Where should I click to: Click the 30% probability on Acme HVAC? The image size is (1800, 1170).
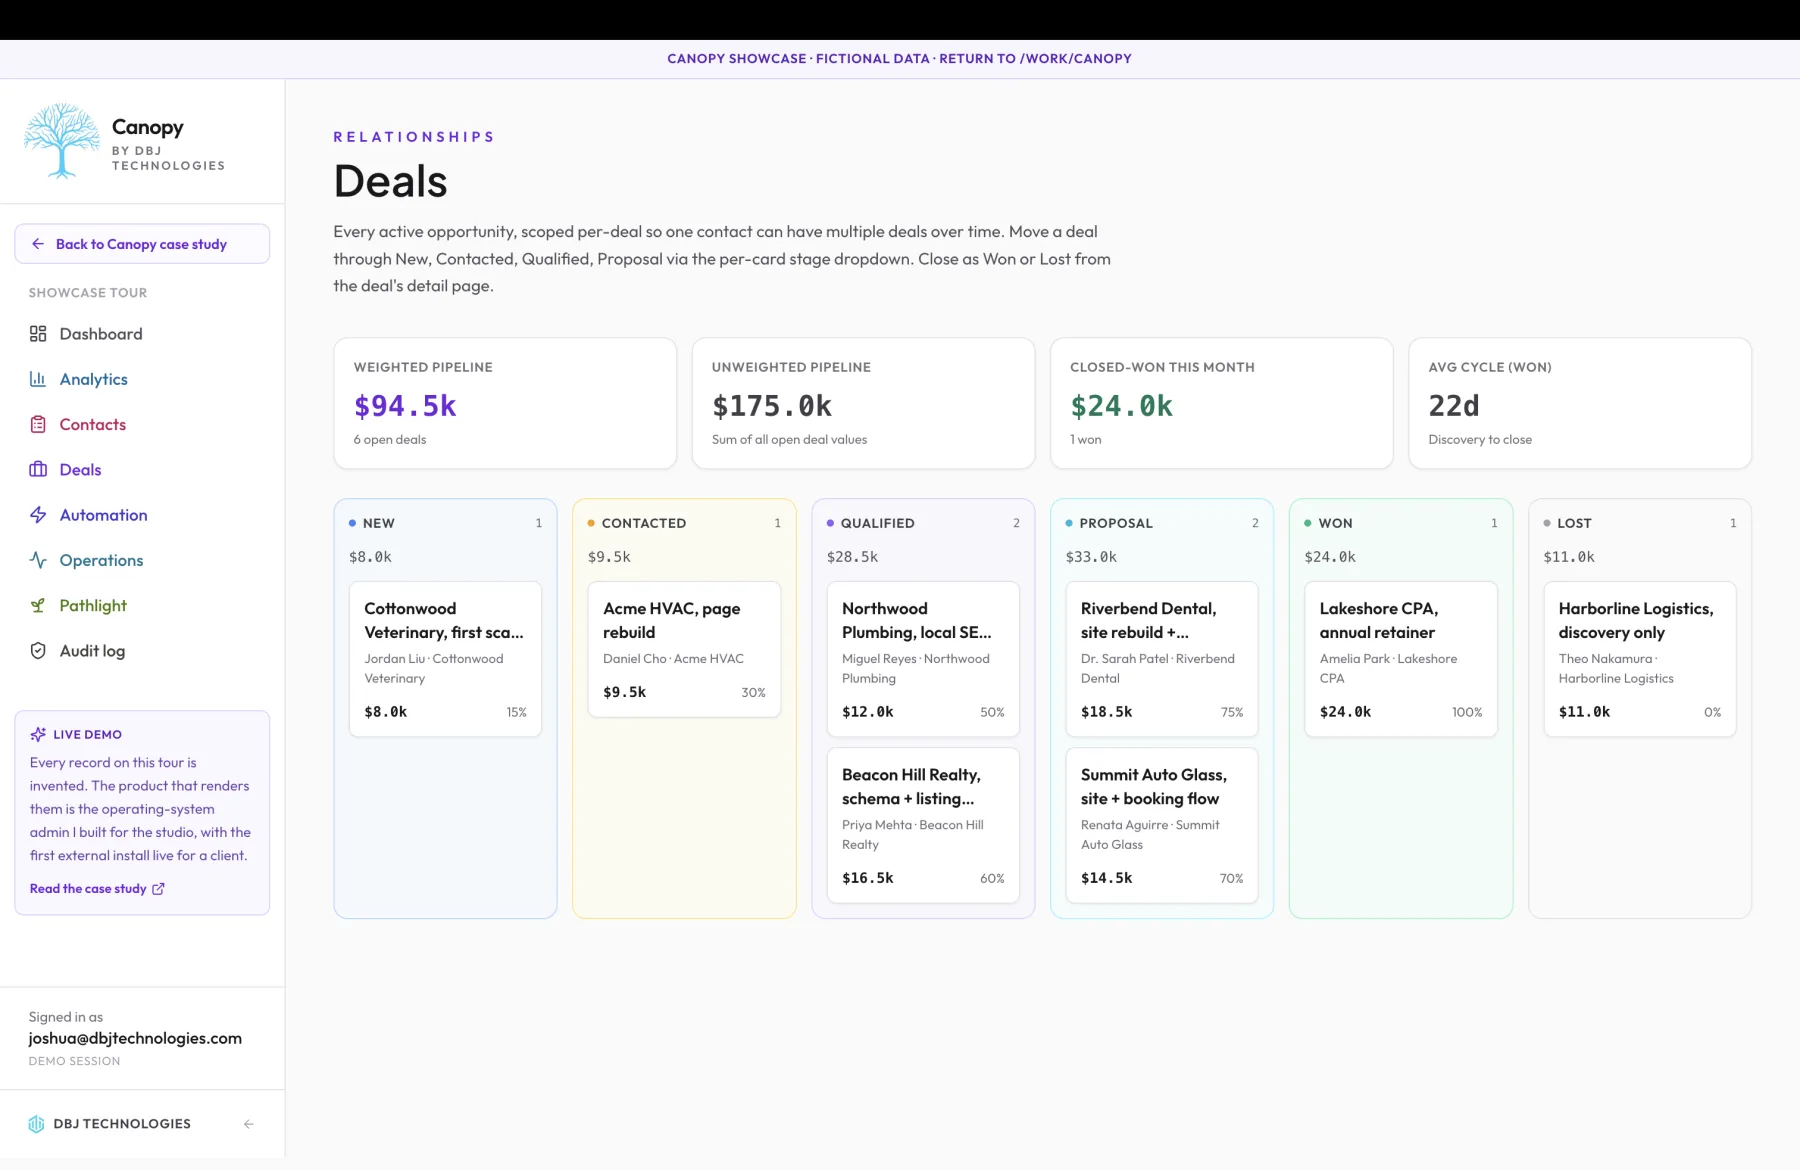(753, 692)
